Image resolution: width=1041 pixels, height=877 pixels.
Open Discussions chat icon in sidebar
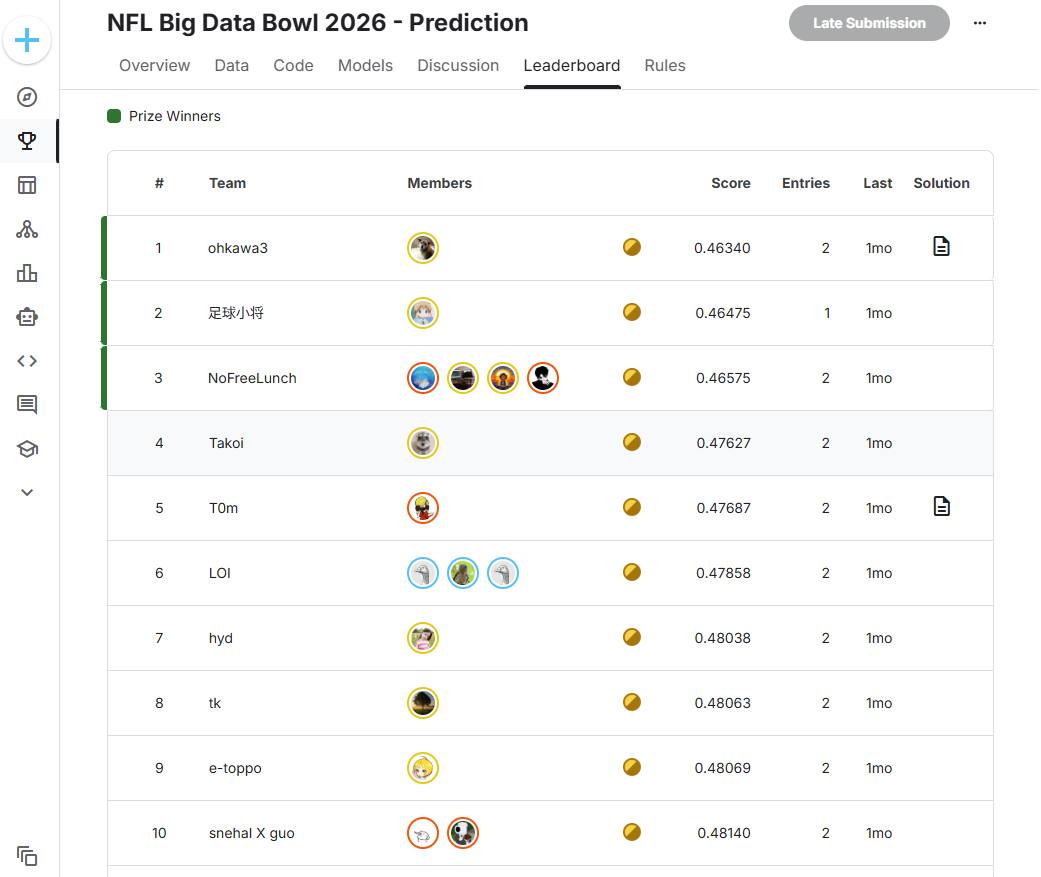click(x=27, y=405)
